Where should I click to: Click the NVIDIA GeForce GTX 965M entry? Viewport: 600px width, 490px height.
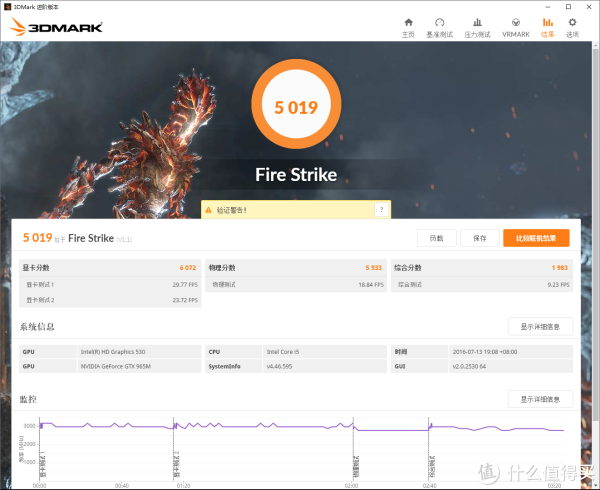pyautogui.click(x=116, y=366)
